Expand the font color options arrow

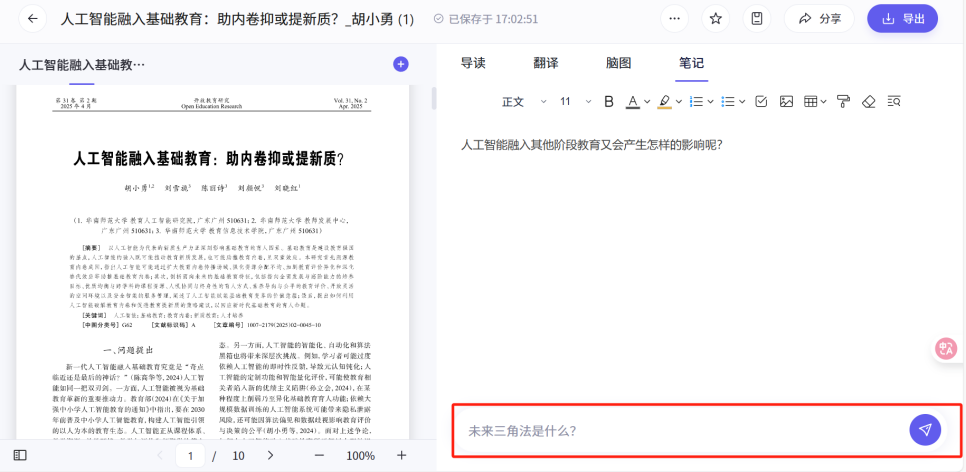647,102
